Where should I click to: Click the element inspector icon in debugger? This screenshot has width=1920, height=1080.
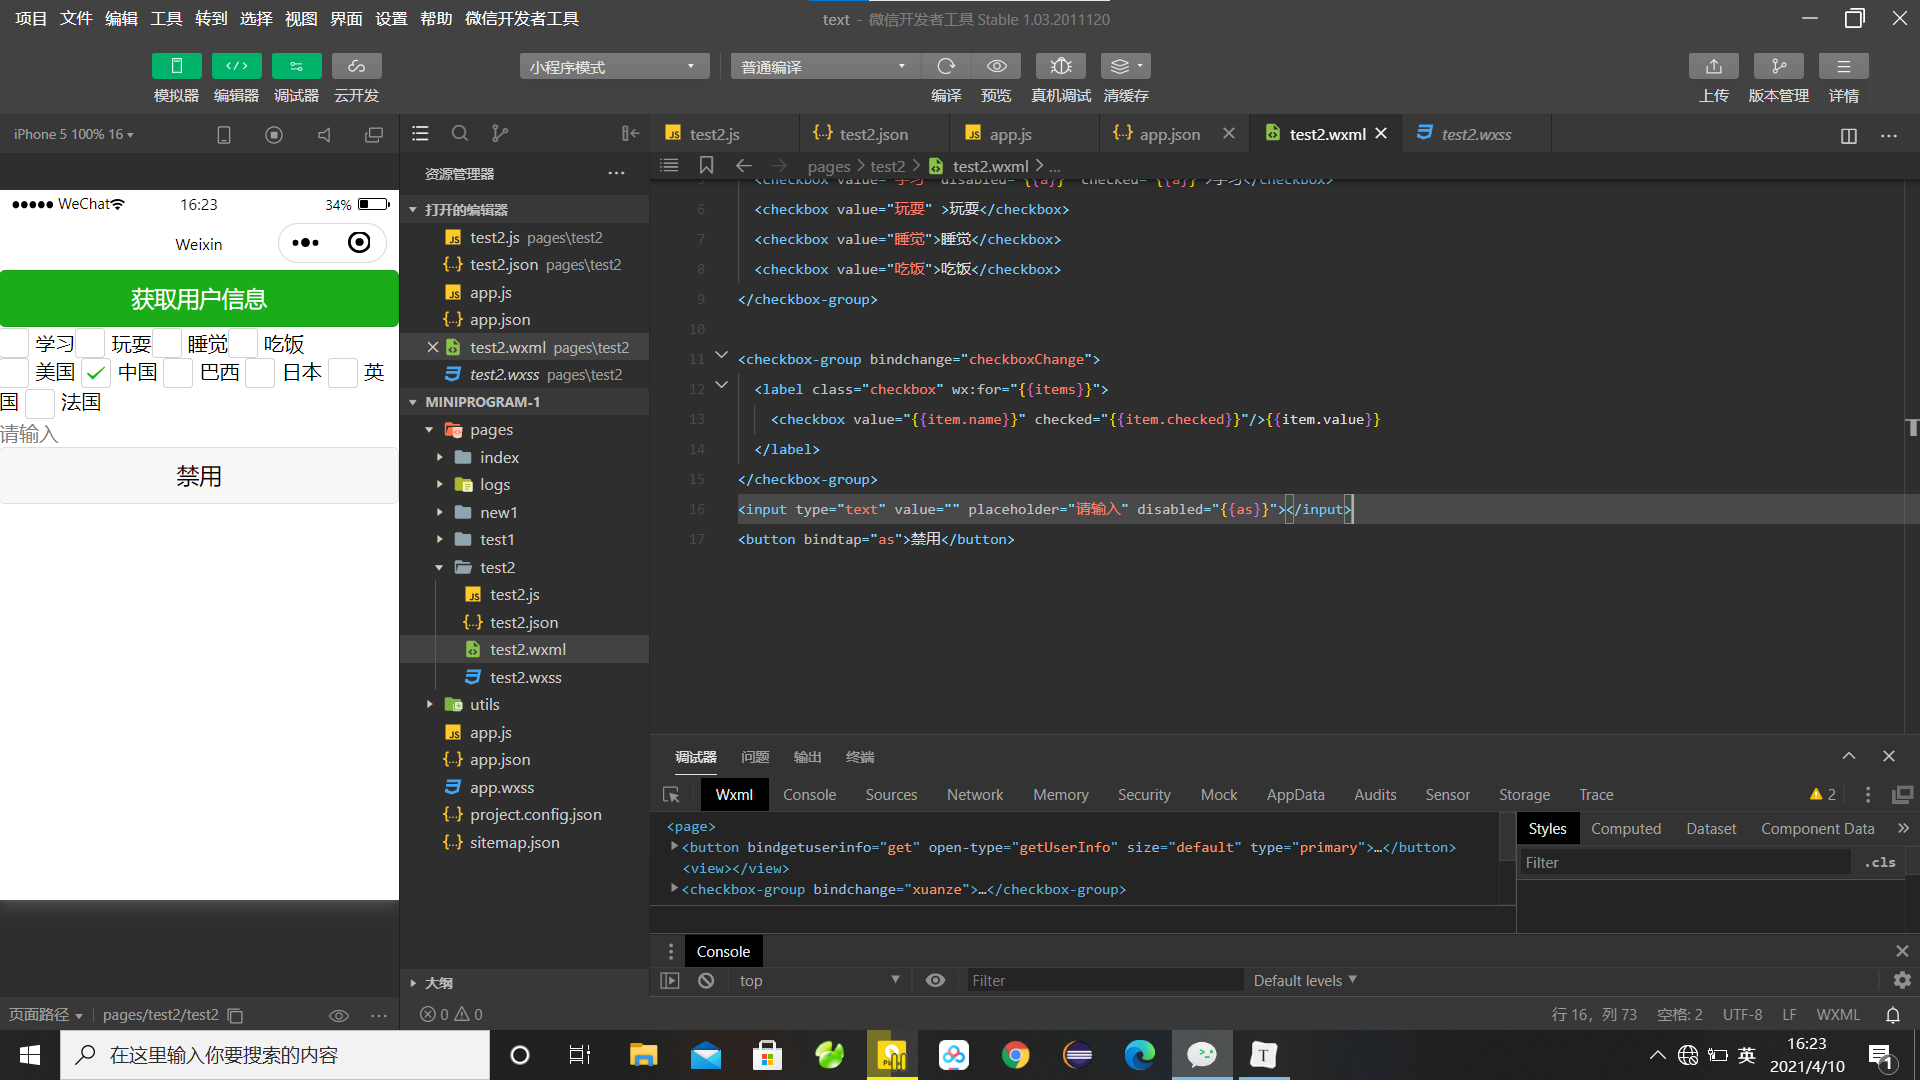click(x=671, y=795)
